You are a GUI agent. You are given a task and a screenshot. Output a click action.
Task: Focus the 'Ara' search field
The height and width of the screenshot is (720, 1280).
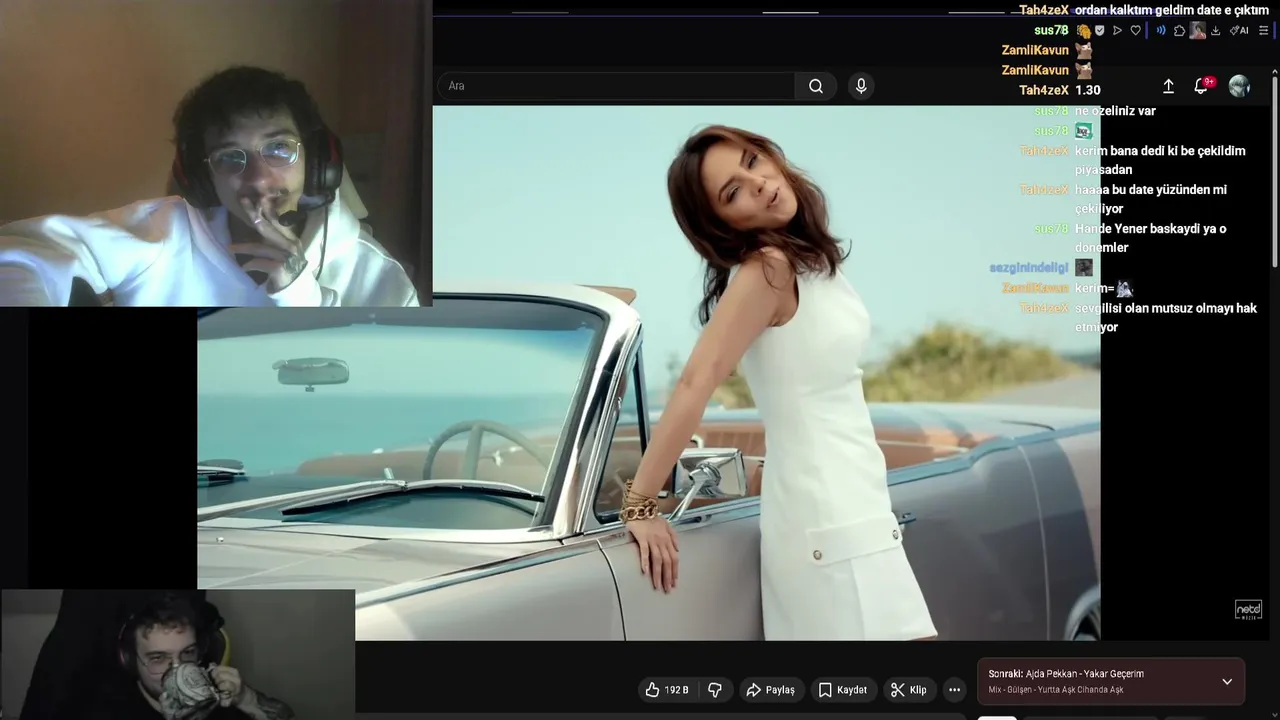[x=617, y=86]
